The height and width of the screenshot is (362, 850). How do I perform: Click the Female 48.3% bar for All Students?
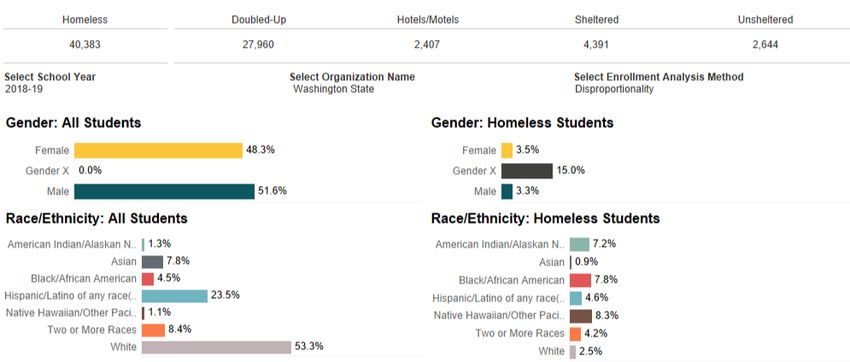pos(158,151)
